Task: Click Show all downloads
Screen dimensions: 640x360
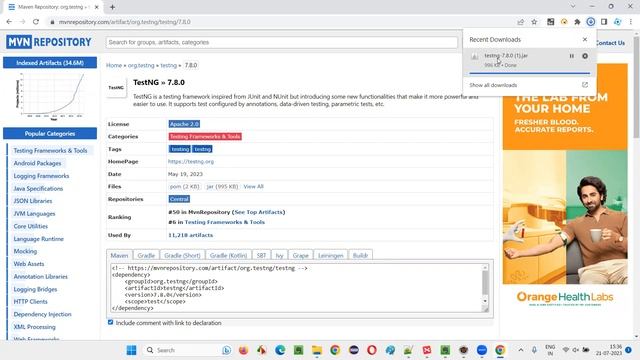Action: [x=493, y=85]
